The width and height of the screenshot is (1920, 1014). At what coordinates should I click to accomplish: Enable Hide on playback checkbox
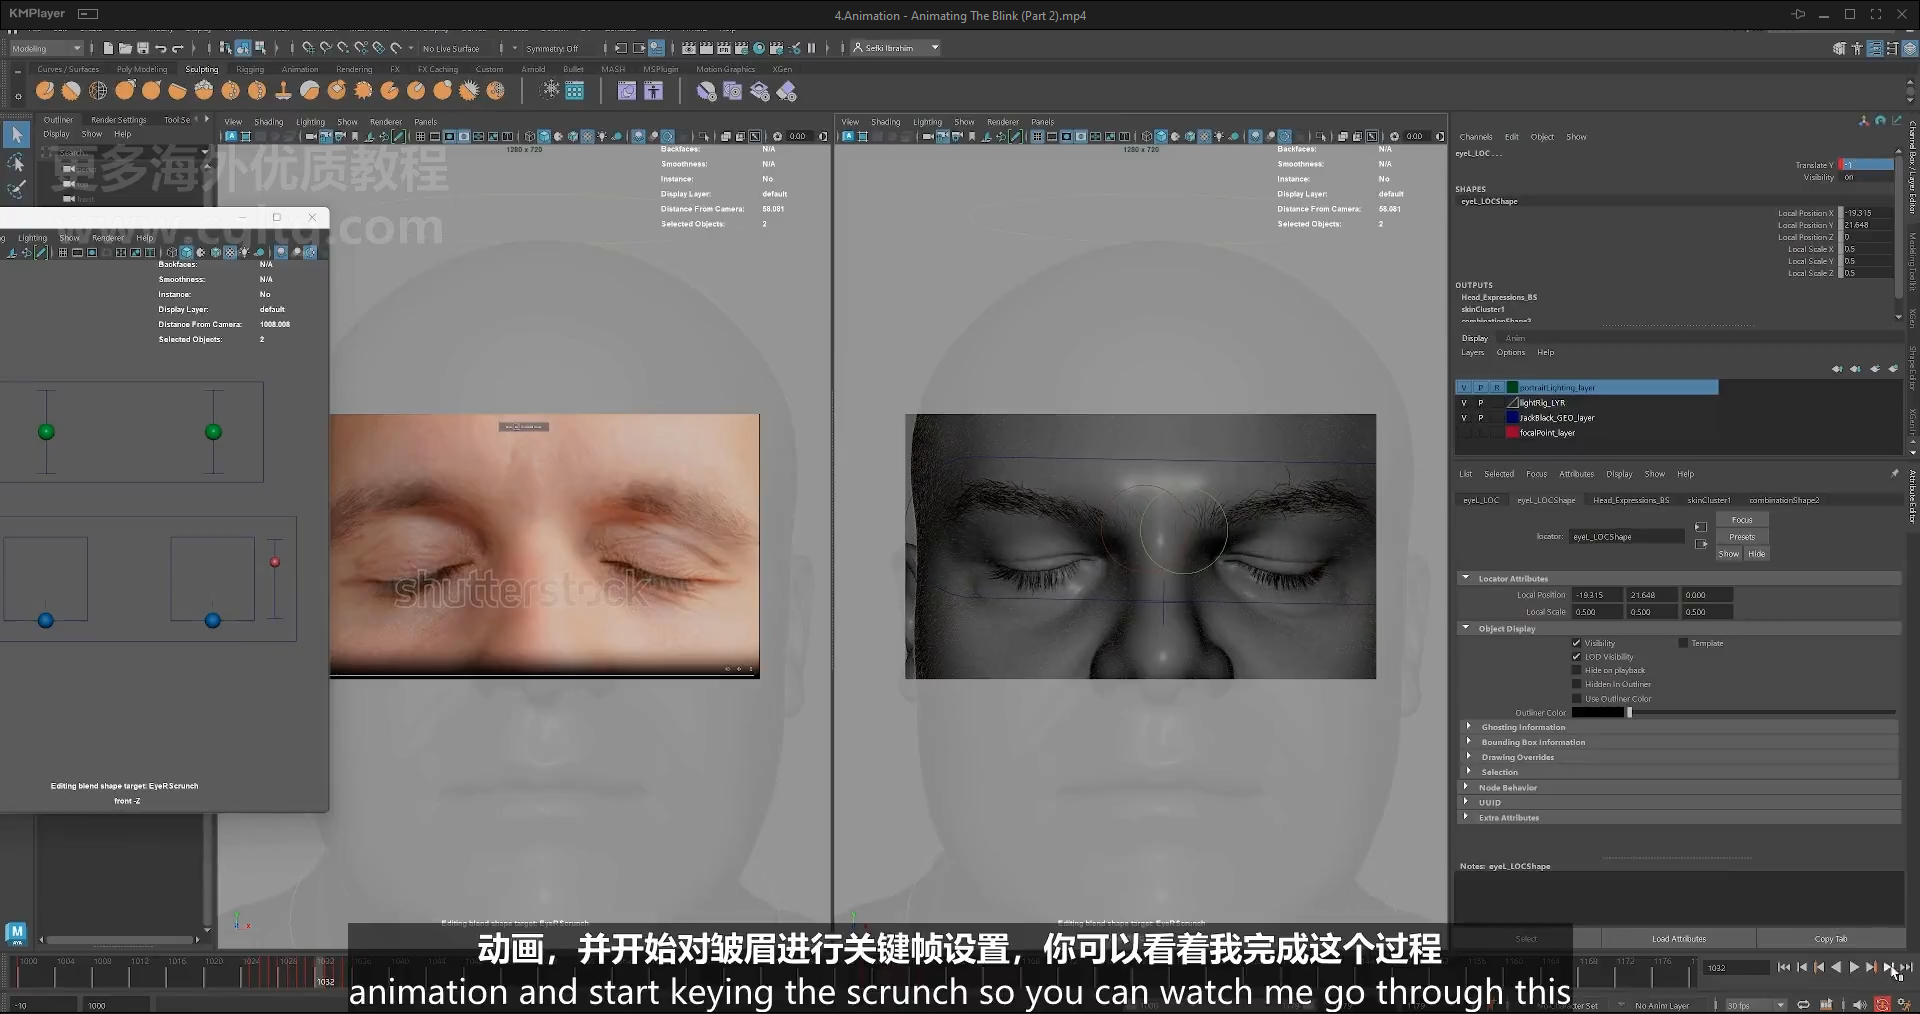pos(1577,671)
